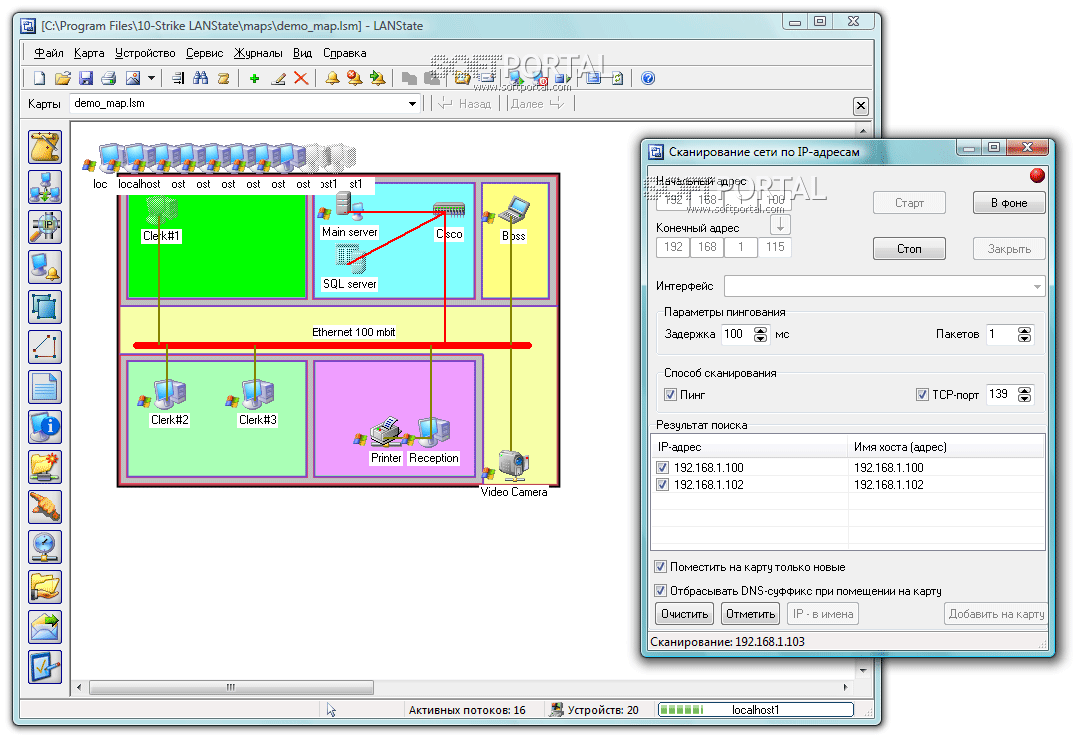
Task: Click the checklist sidebar icon at bottom
Action: (45, 667)
